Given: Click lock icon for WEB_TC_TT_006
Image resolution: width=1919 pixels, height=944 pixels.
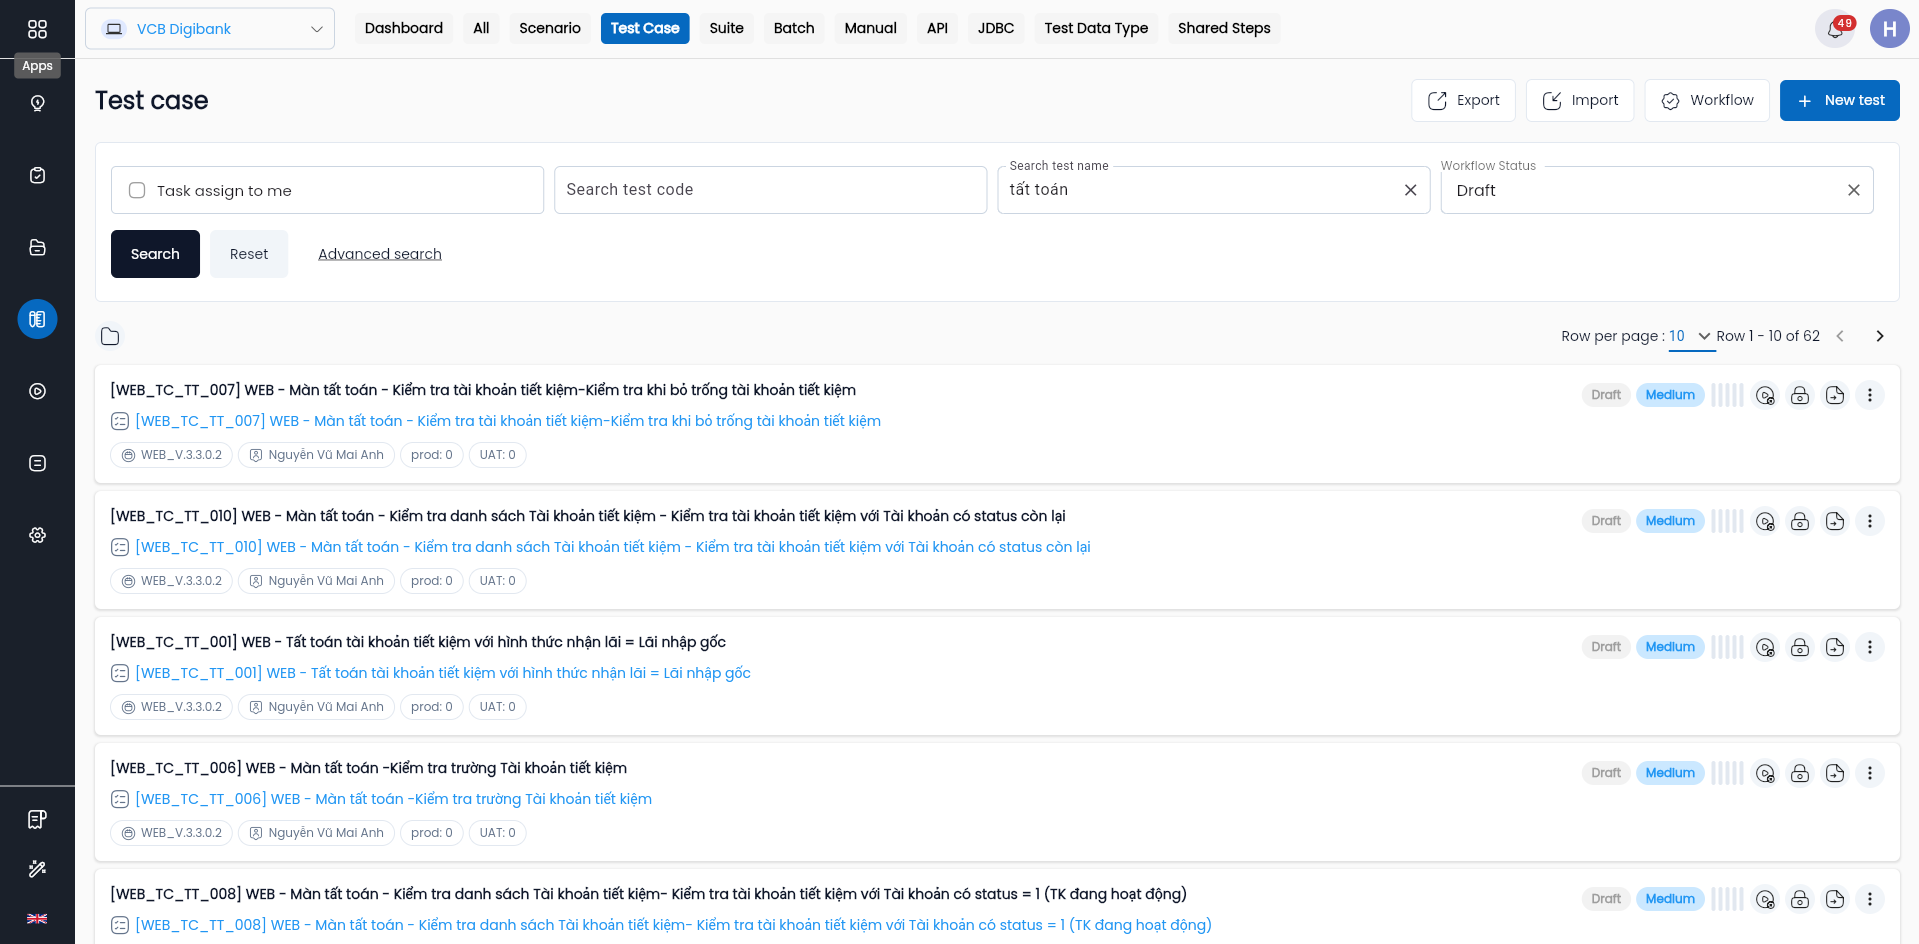Looking at the screenshot, I should click(1800, 773).
